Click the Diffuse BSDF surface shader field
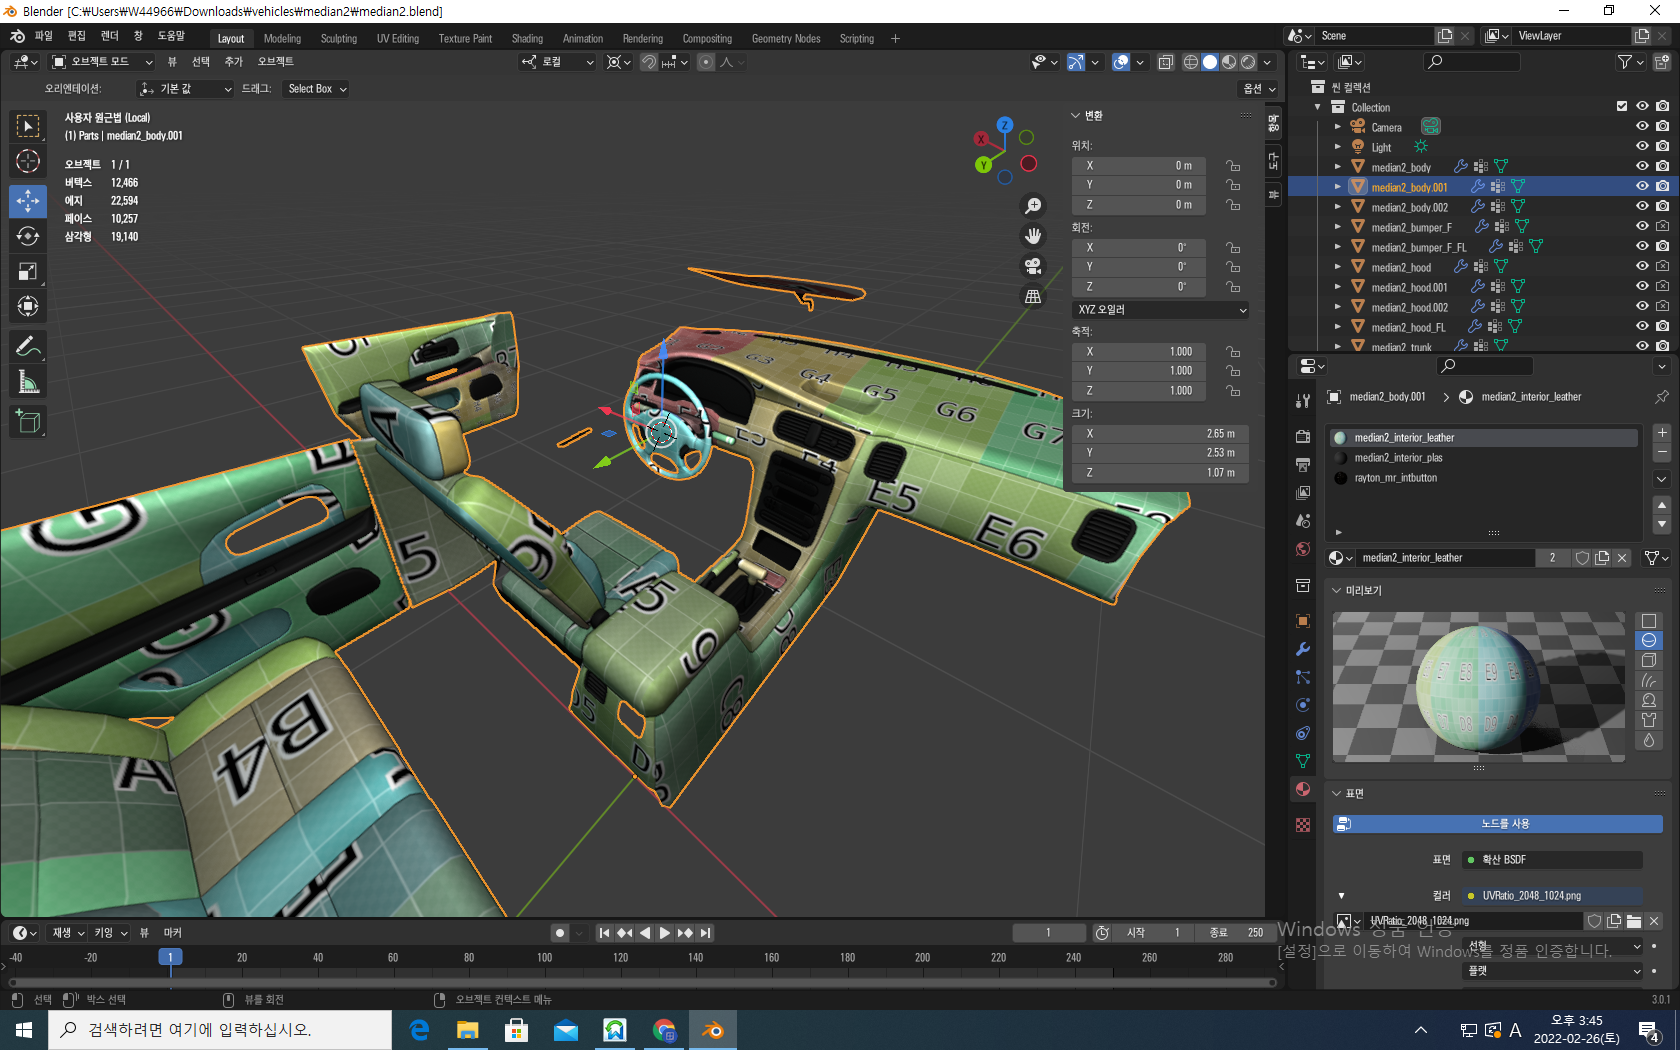1680x1050 pixels. pos(1552,860)
